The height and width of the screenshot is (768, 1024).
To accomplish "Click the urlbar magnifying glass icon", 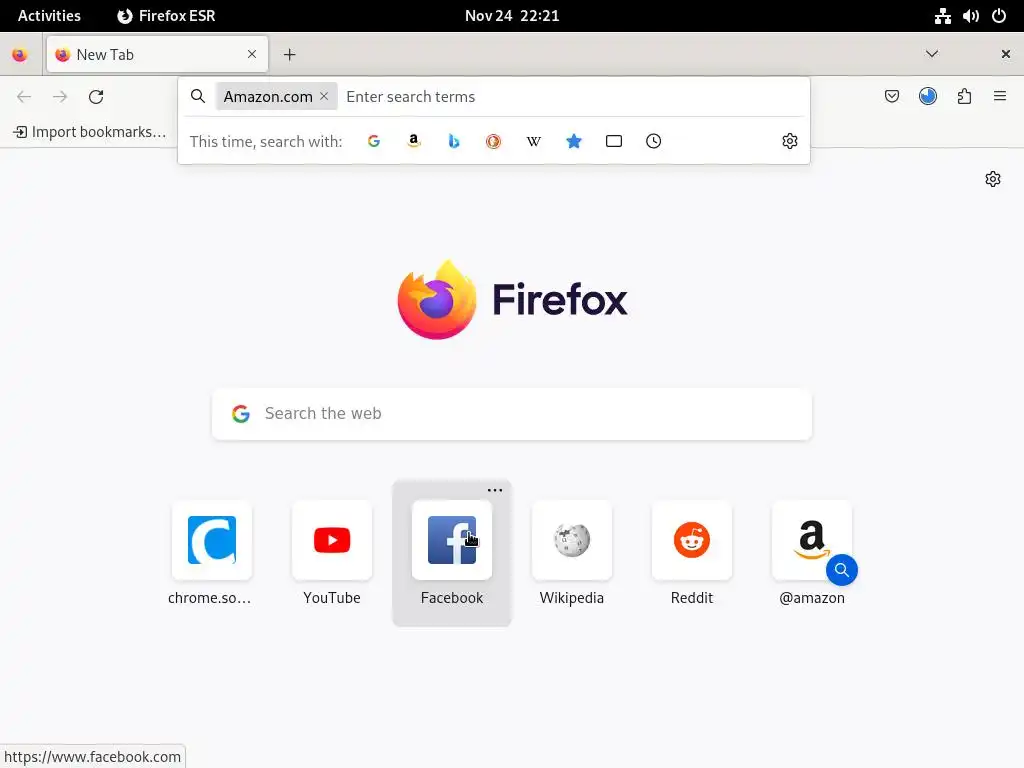I will point(198,97).
